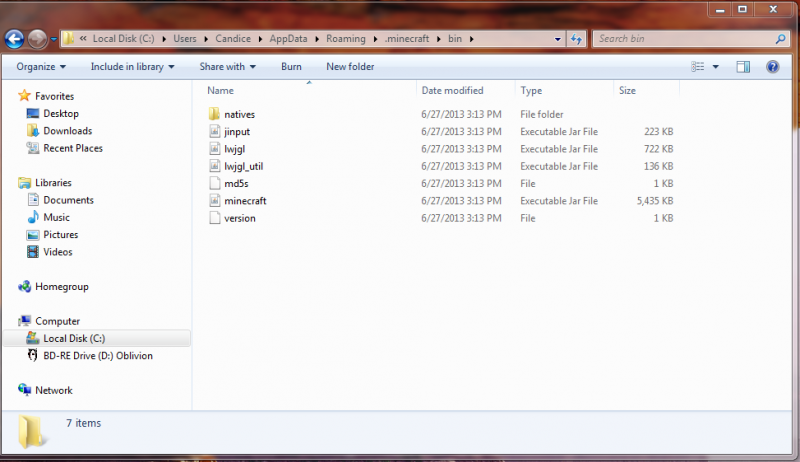
Task: Expand the Include in library menu
Action: (x=132, y=67)
